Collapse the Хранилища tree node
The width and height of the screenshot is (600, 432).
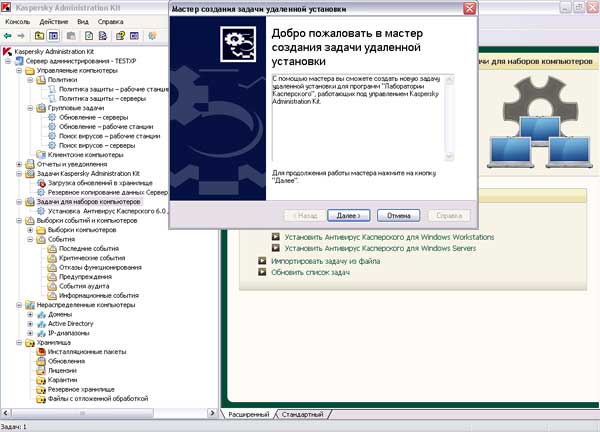pos(19,342)
